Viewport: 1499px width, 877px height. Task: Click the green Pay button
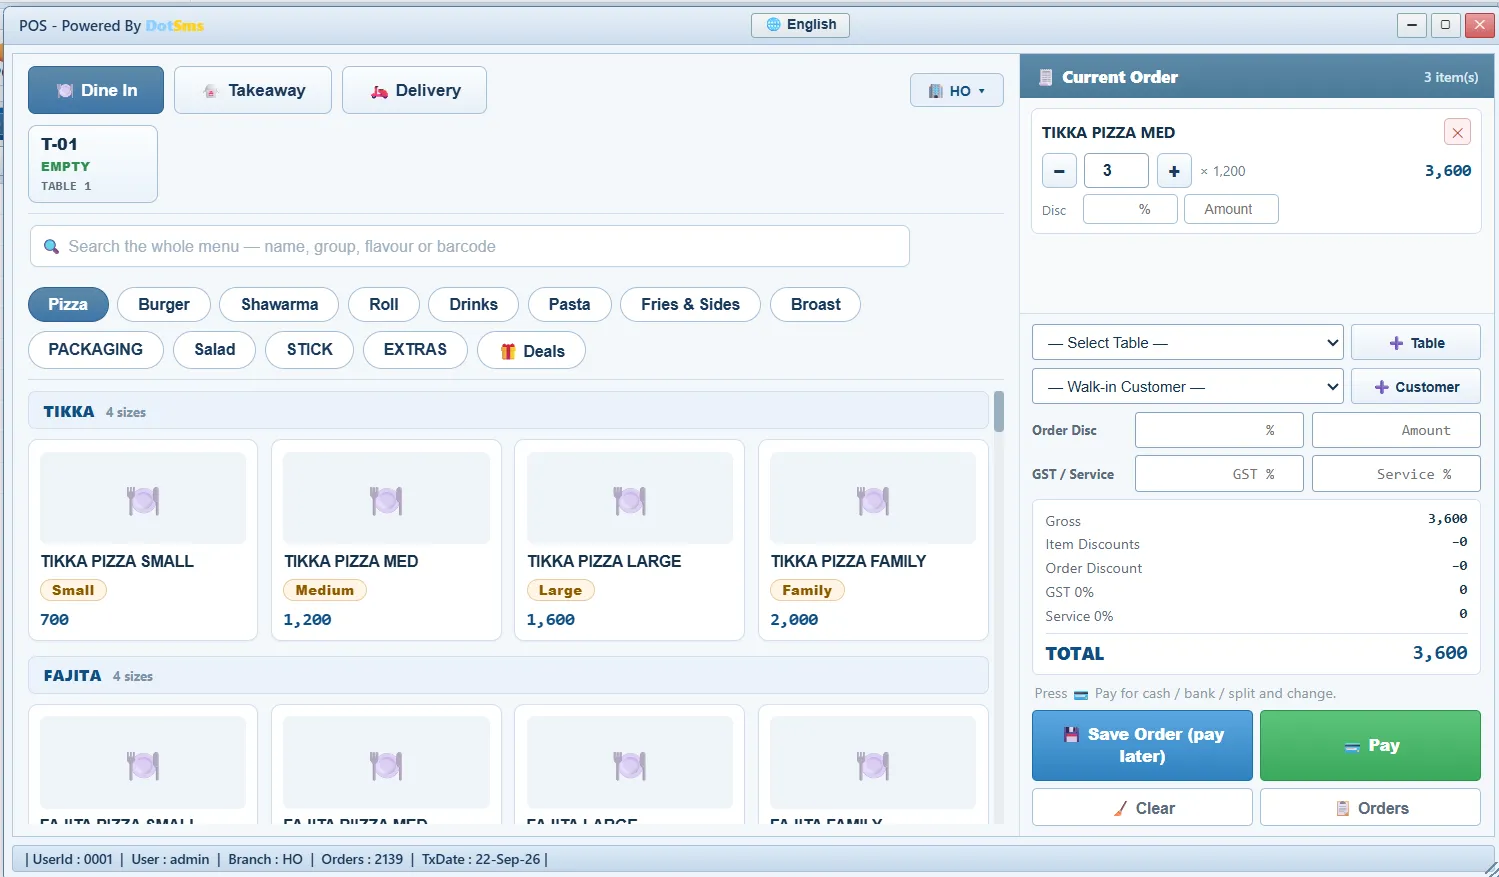pyautogui.click(x=1370, y=745)
